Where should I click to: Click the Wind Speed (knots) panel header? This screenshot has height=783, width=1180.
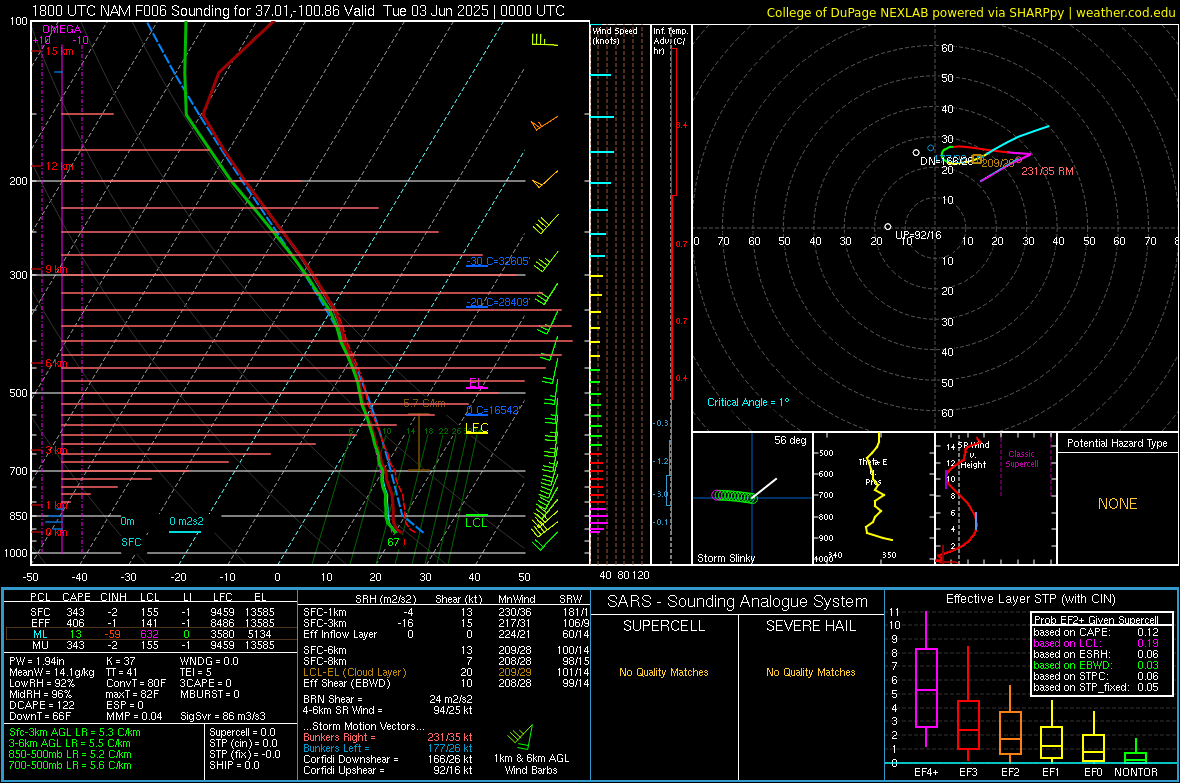tap(615, 35)
